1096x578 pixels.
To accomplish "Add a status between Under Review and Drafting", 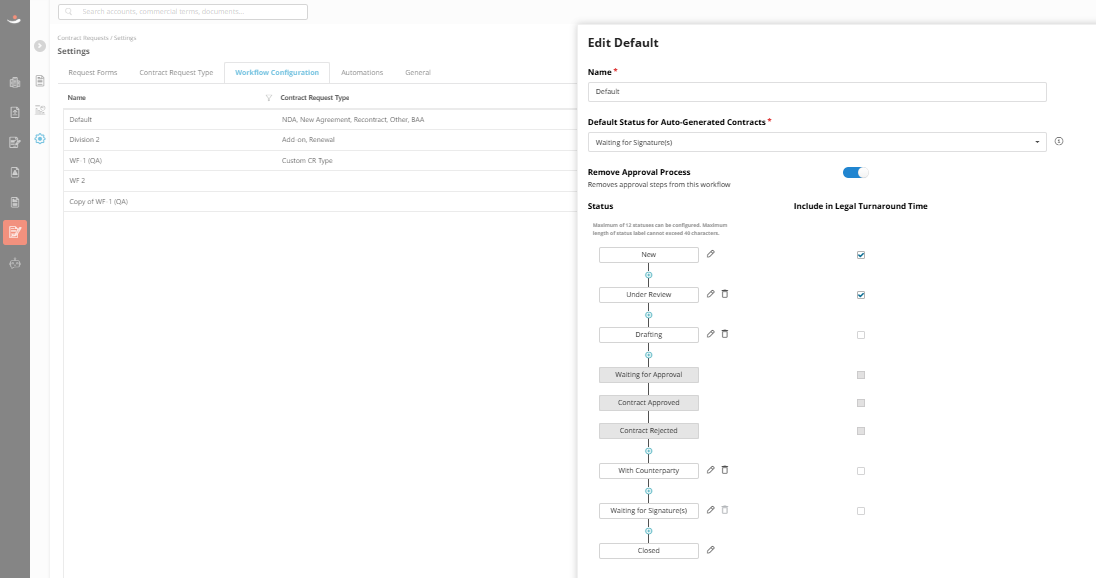I will 649,315.
